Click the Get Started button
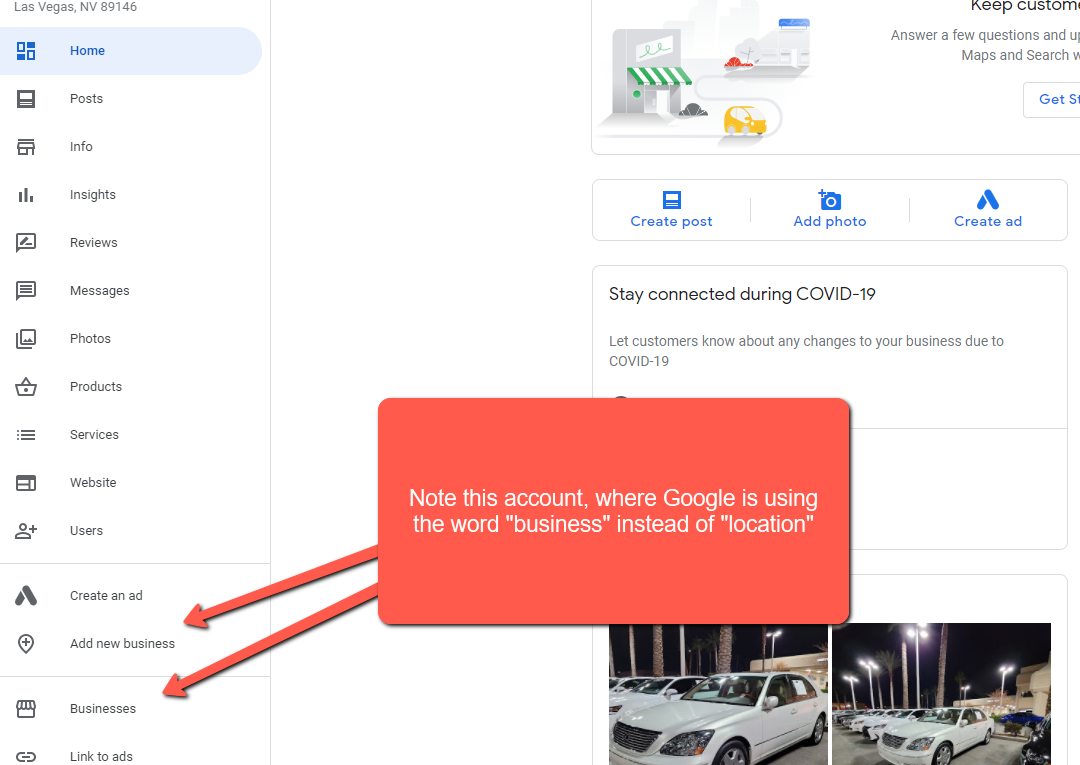The height and width of the screenshot is (765, 1080). point(1052,100)
